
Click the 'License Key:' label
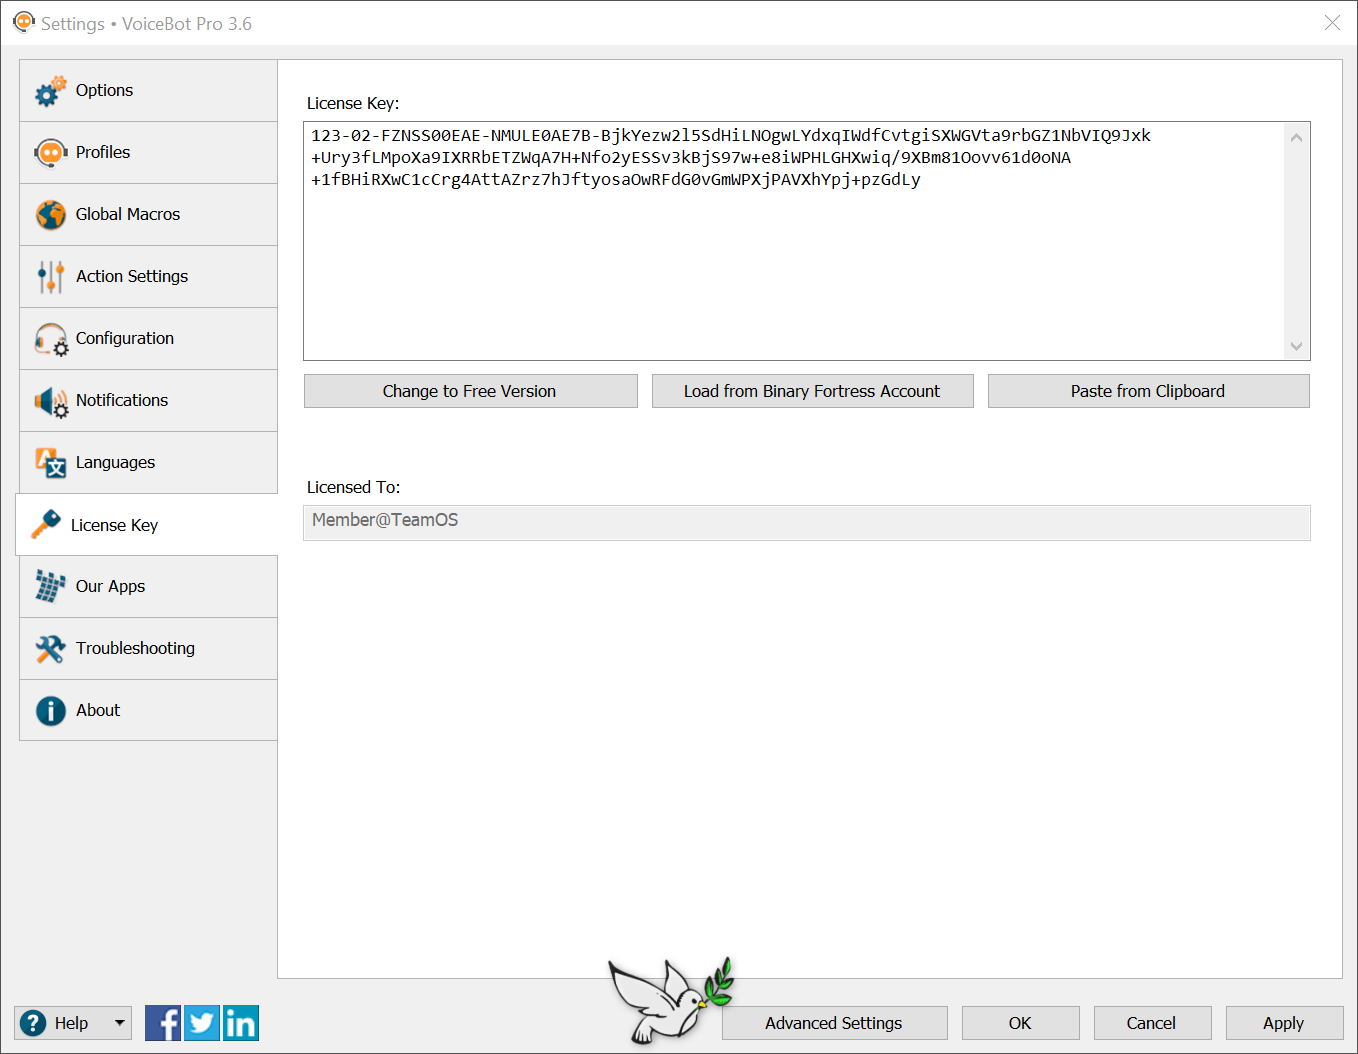(353, 103)
